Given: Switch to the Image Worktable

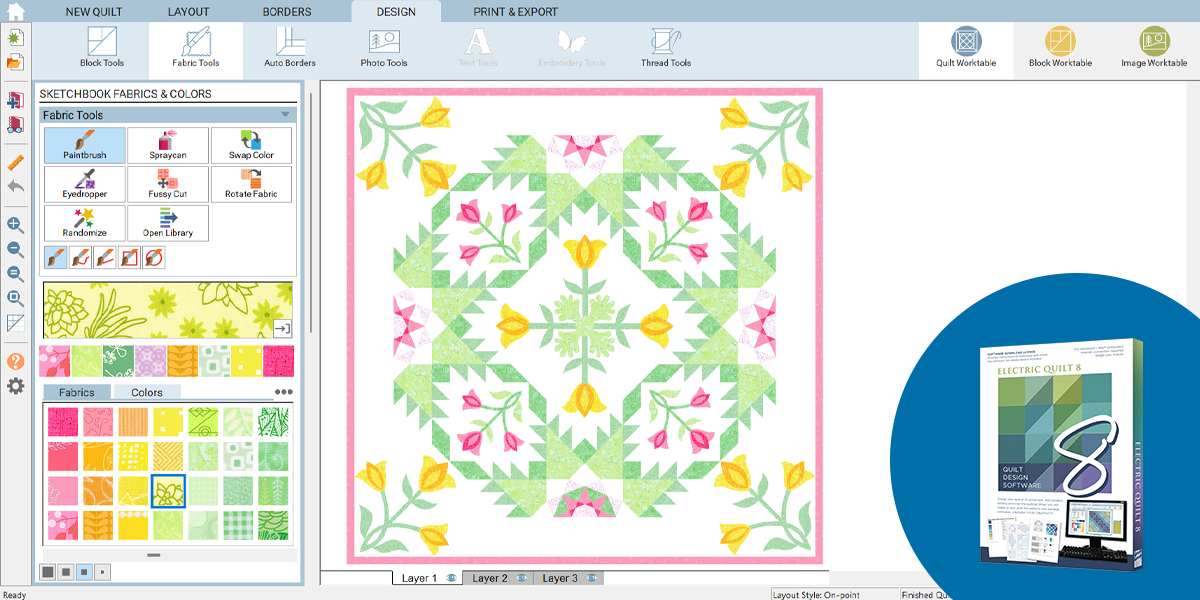Looking at the screenshot, I should (x=1154, y=48).
